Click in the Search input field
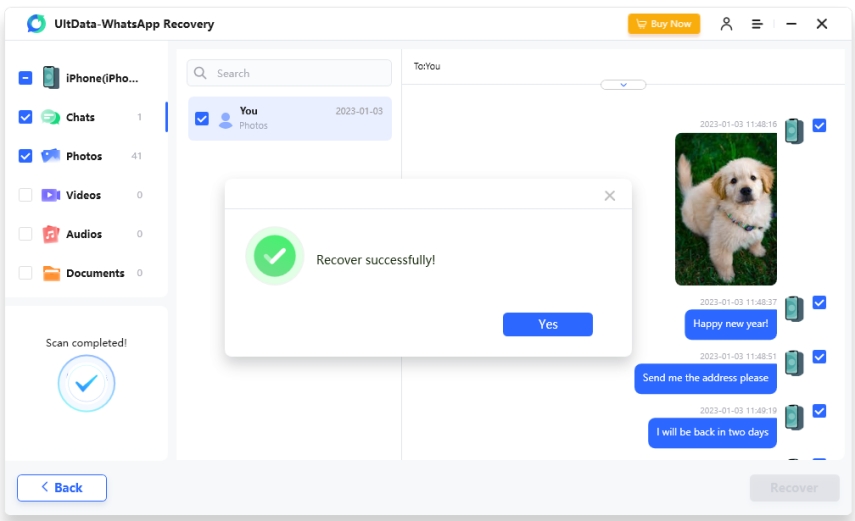Screen dimensions: 855x521 coord(289,73)
